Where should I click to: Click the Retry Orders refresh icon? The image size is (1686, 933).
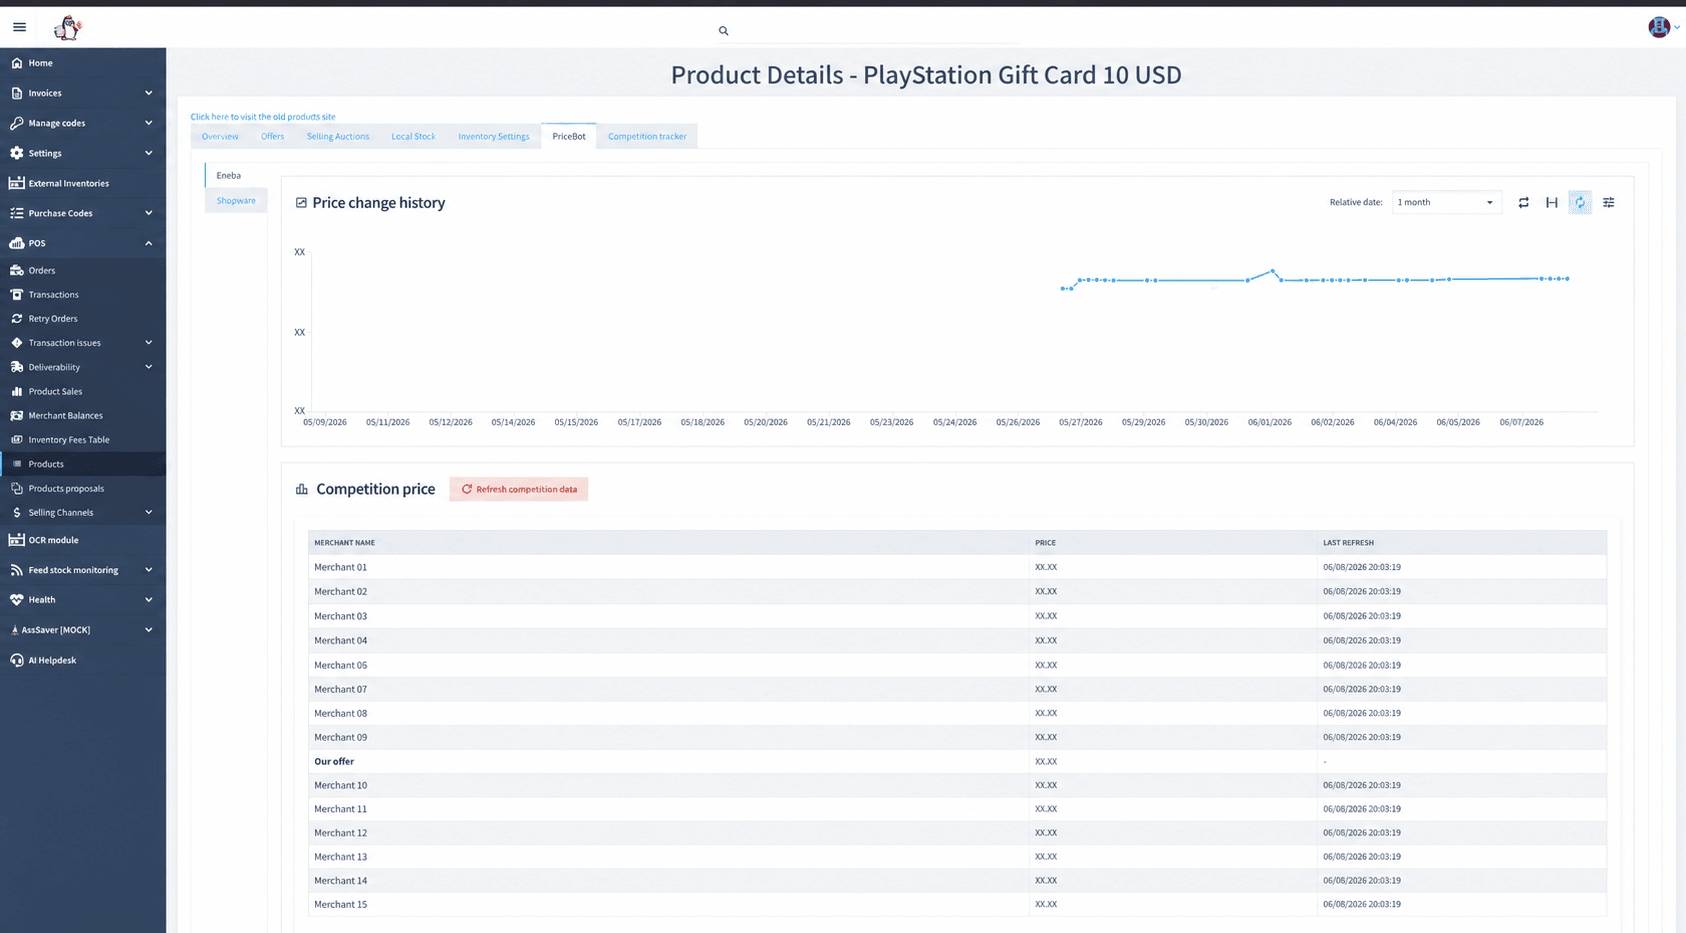[x=17, y=318]
